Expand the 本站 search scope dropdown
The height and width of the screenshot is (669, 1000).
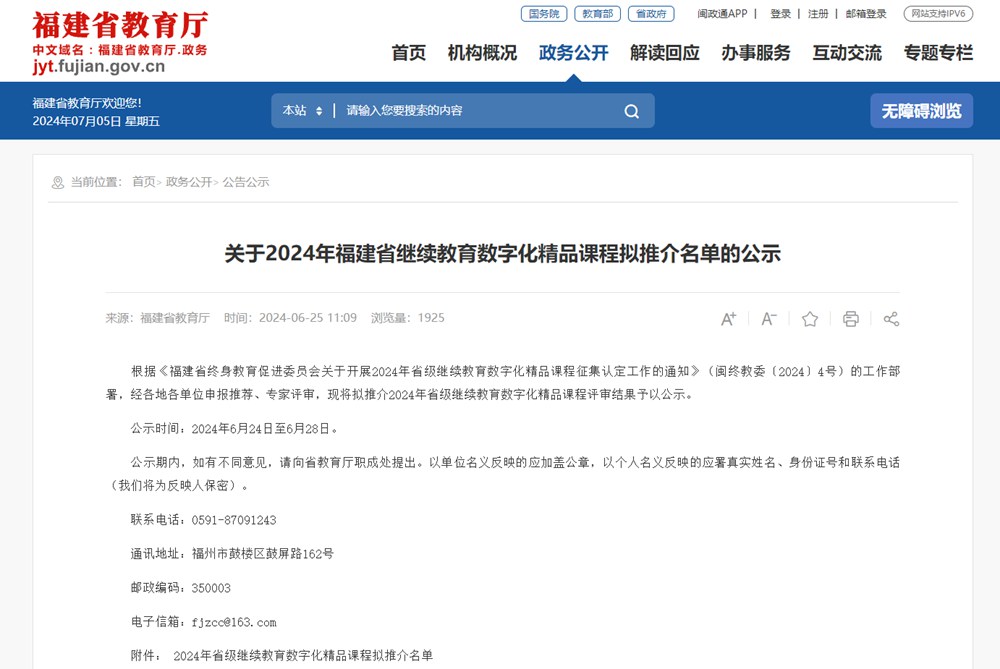point(302,111)
